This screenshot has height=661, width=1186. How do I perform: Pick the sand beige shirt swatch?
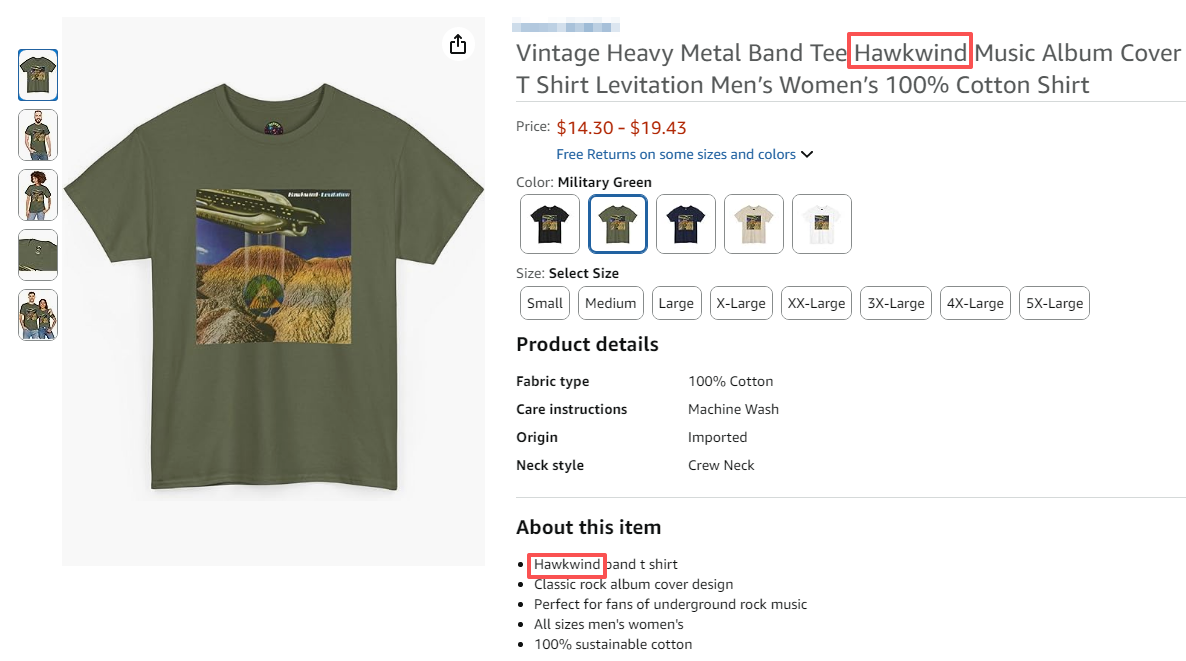(x=754, y=224)
